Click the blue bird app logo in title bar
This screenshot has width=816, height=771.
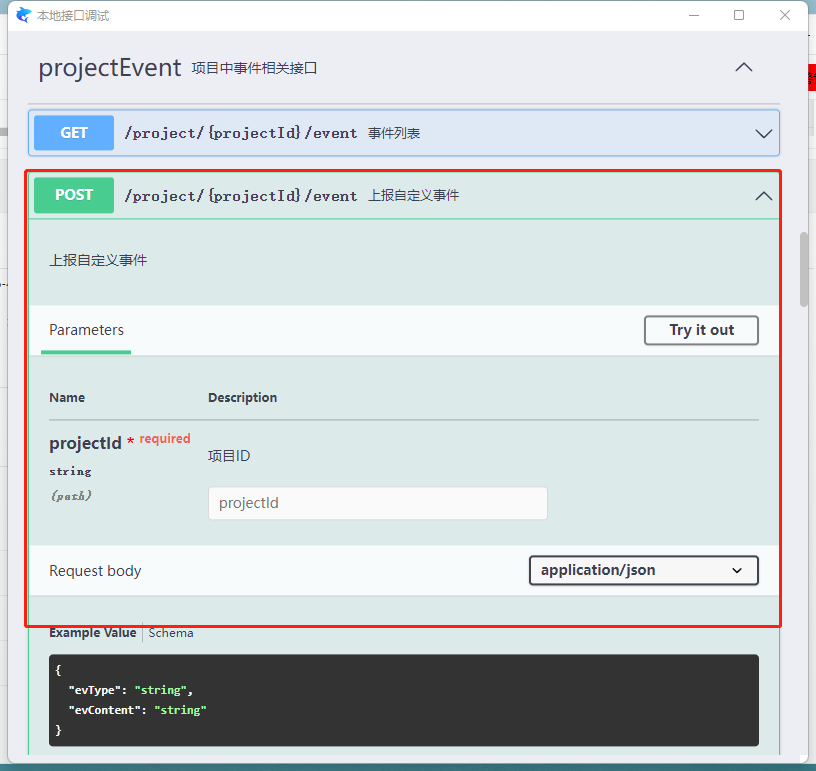[23, 15]
